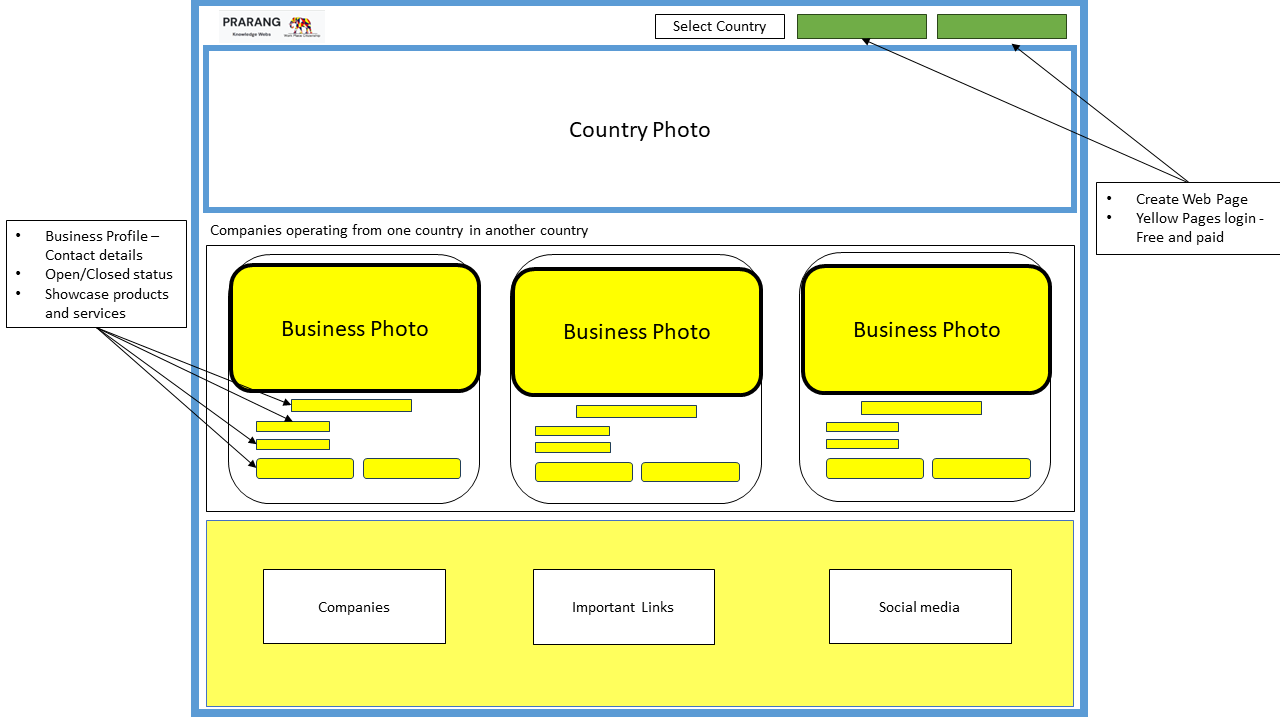Toggle the left action button under first Business Photo
Viewport: 1280px width, 720px height.
point(305,467)
